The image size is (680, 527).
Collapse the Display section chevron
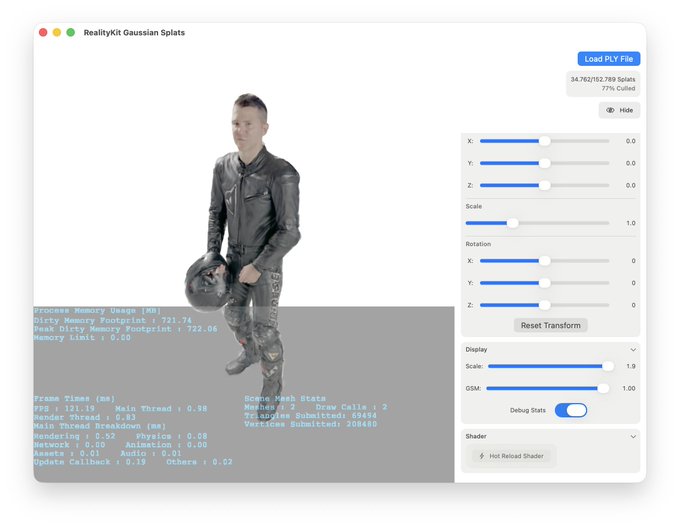coord(633,350)
